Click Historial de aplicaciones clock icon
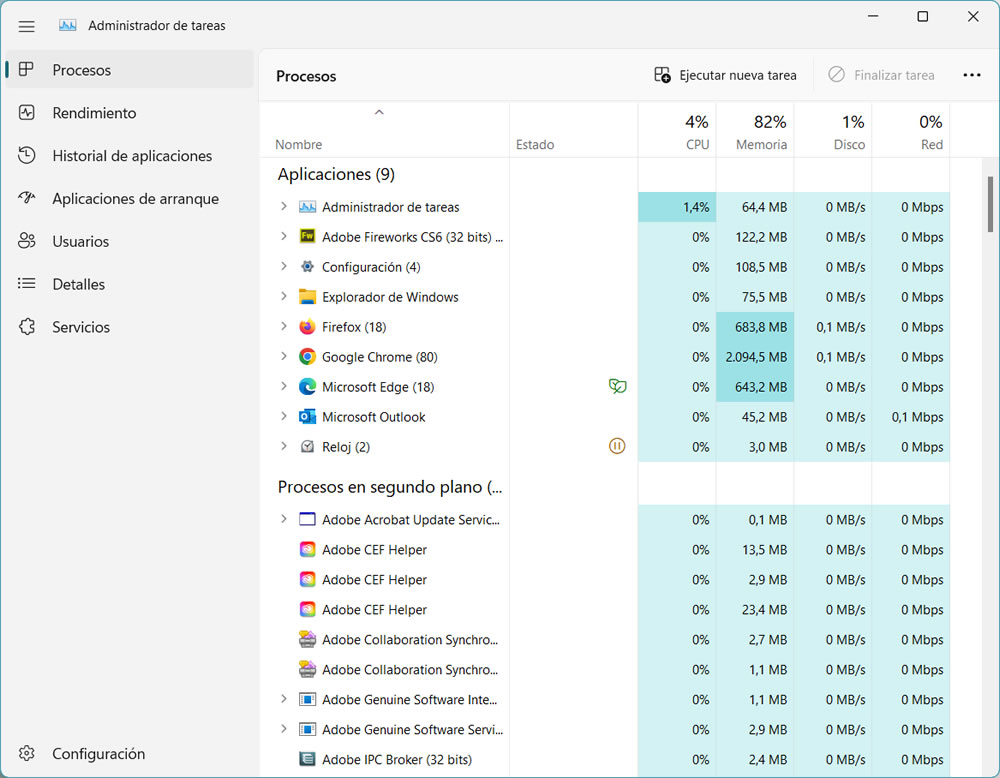This screenshot has height=778, width=1000. tap(26, 156)
